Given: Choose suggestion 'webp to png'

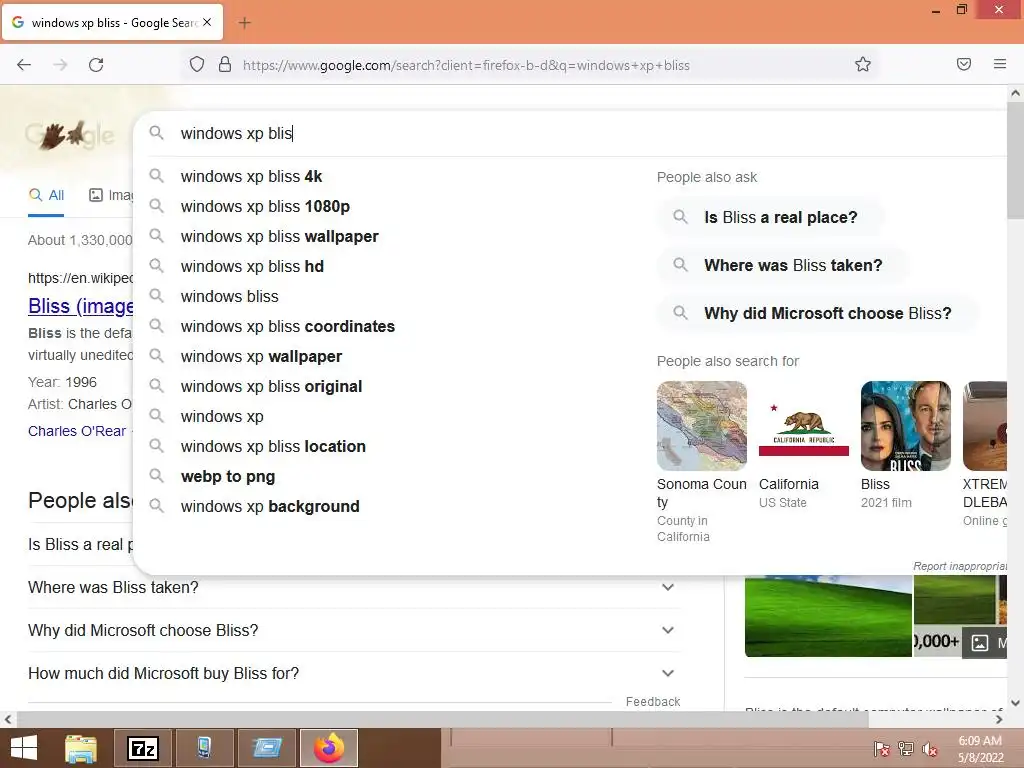Looking at the screenshot, I should (x=228, y=477).
